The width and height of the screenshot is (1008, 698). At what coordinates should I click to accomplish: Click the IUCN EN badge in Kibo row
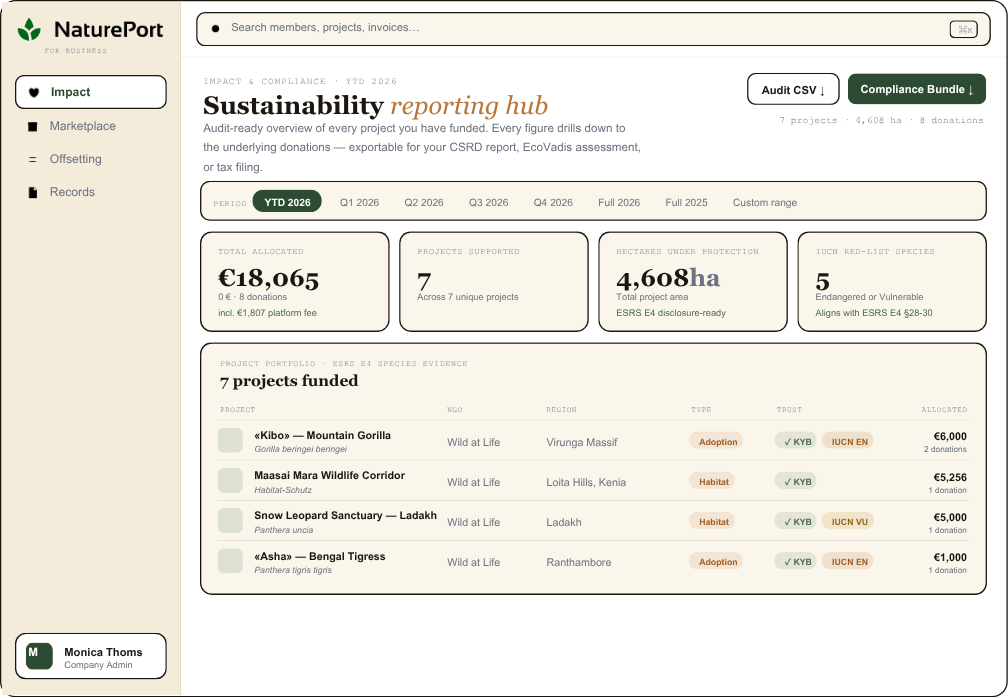(x=848, y=442)
